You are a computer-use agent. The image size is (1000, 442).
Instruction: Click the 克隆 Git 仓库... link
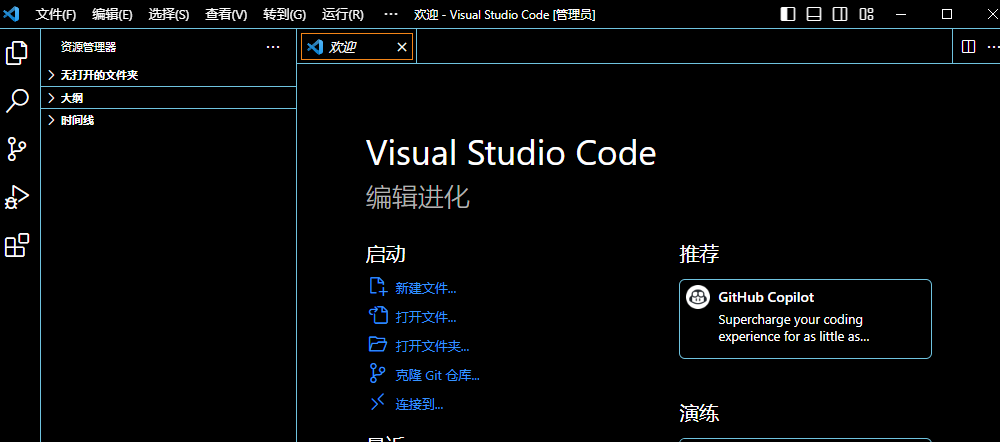tap(438, 375)
